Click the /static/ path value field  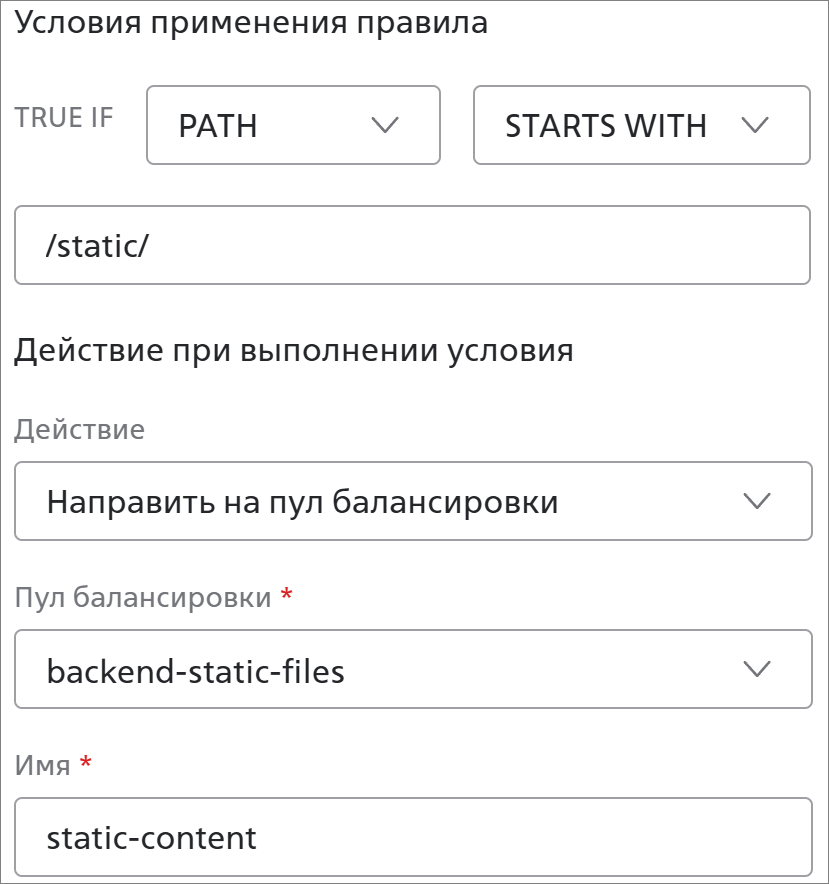coord(412,245)
